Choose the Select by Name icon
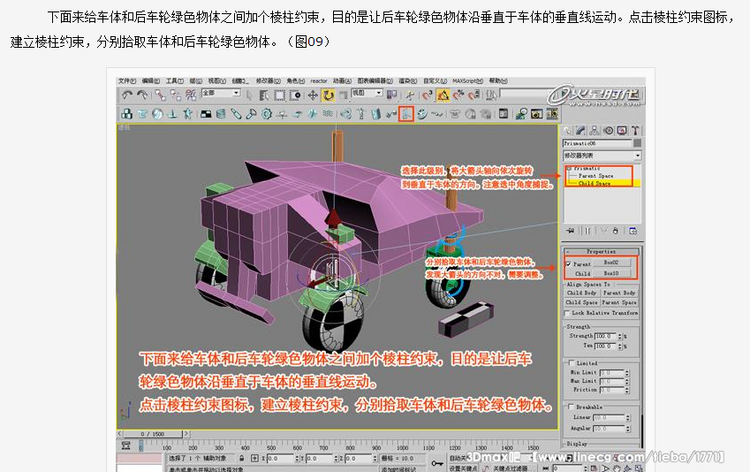Image resolution: width=750 pixels, height=472 pixels. tap(264, 95)
